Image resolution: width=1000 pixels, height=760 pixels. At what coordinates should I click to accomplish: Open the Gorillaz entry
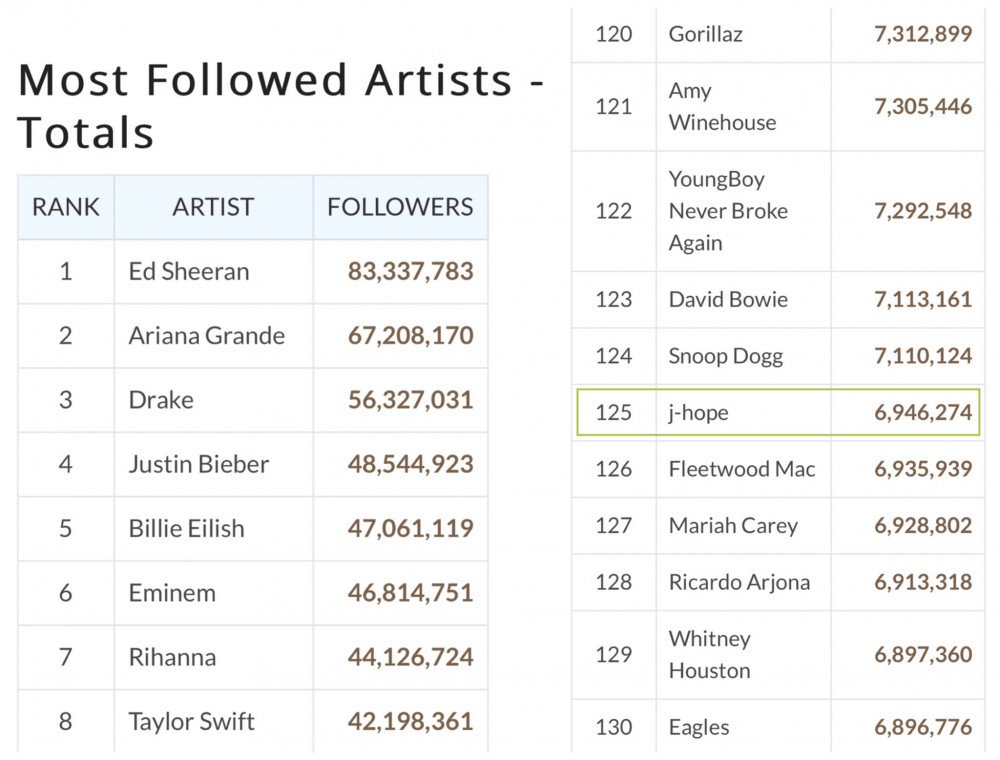[x=706, y=34]
